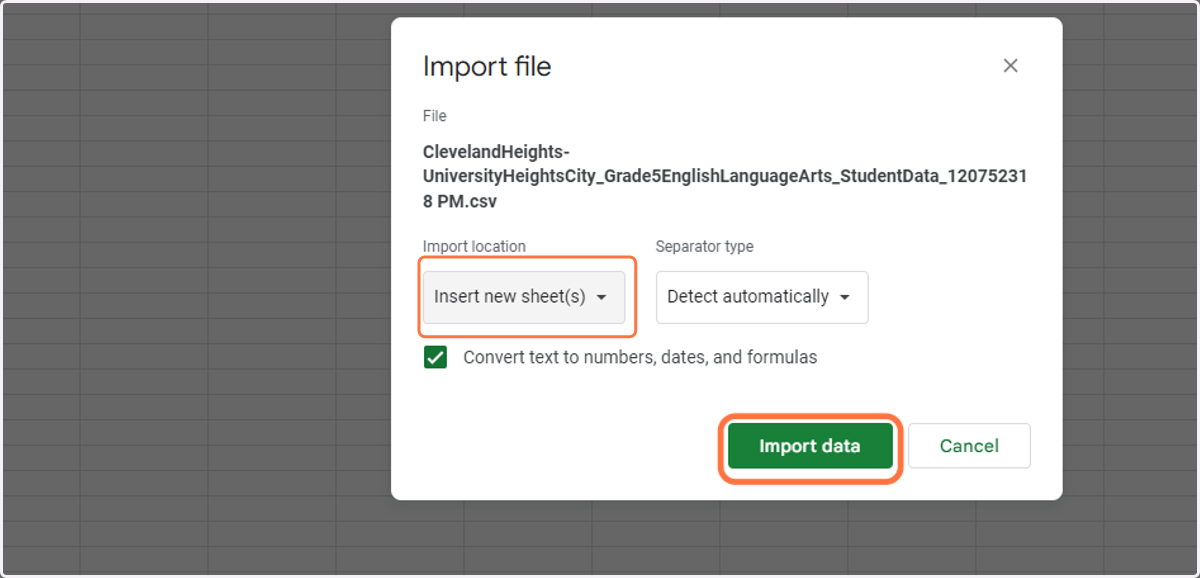The image size is (1200, 578).
Task: Open the Separator type dropdown
Action: 762,297
